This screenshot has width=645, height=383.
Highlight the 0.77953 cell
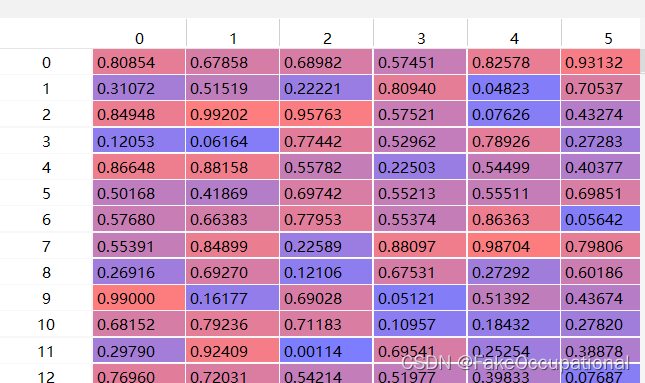pyautogui.click(x=326, y=219)
